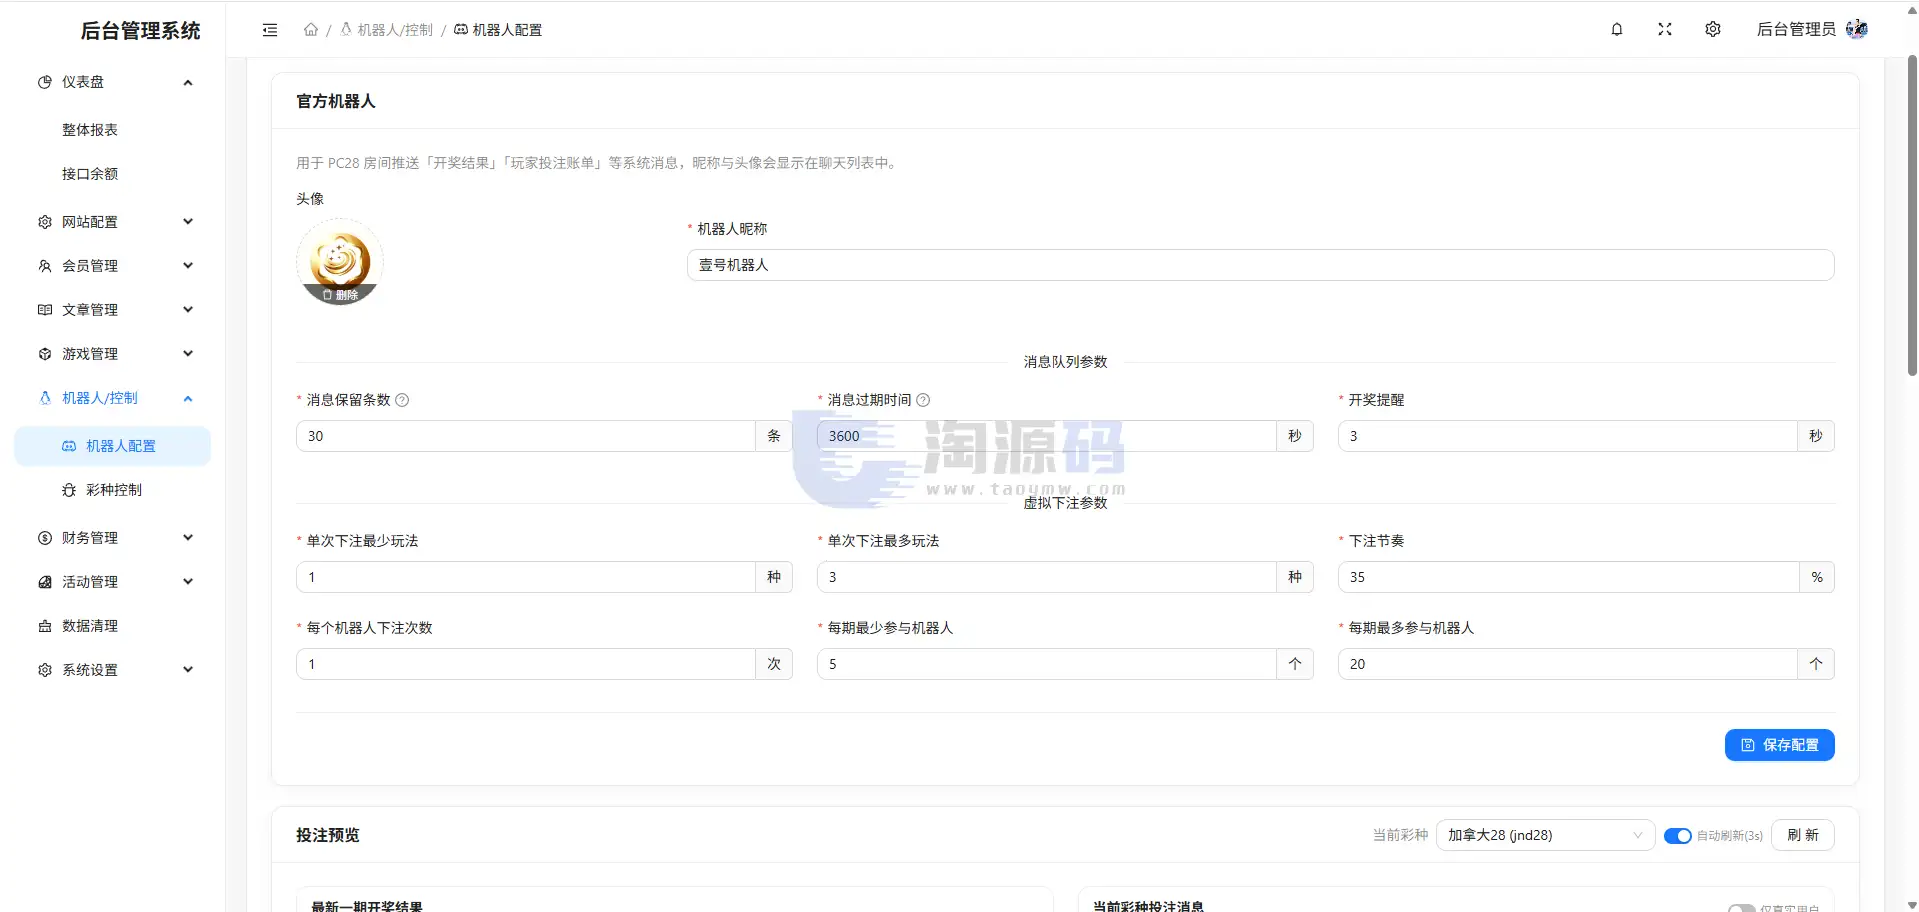Viewport: 1919px width, 912px height.
Task: Open 机器人配置 menu item
Action: click(x=112, y=446)
